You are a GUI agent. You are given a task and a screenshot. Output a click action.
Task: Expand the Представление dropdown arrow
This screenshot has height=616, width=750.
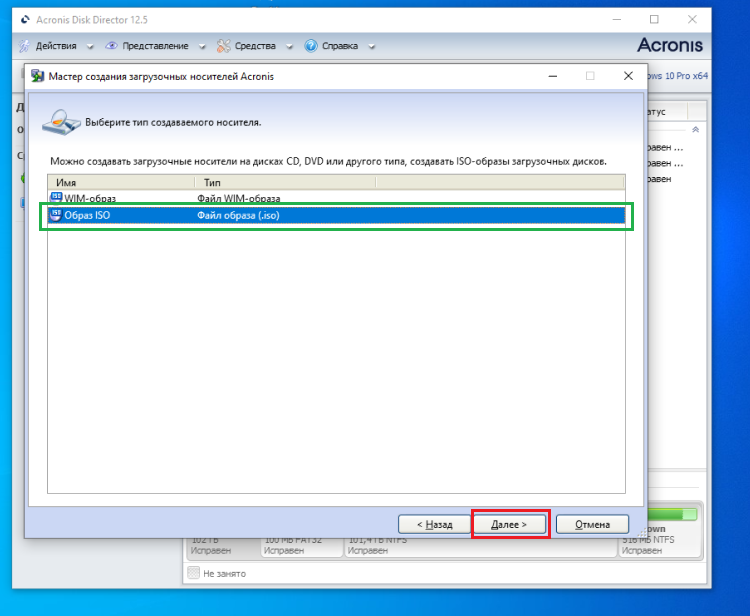202,47
